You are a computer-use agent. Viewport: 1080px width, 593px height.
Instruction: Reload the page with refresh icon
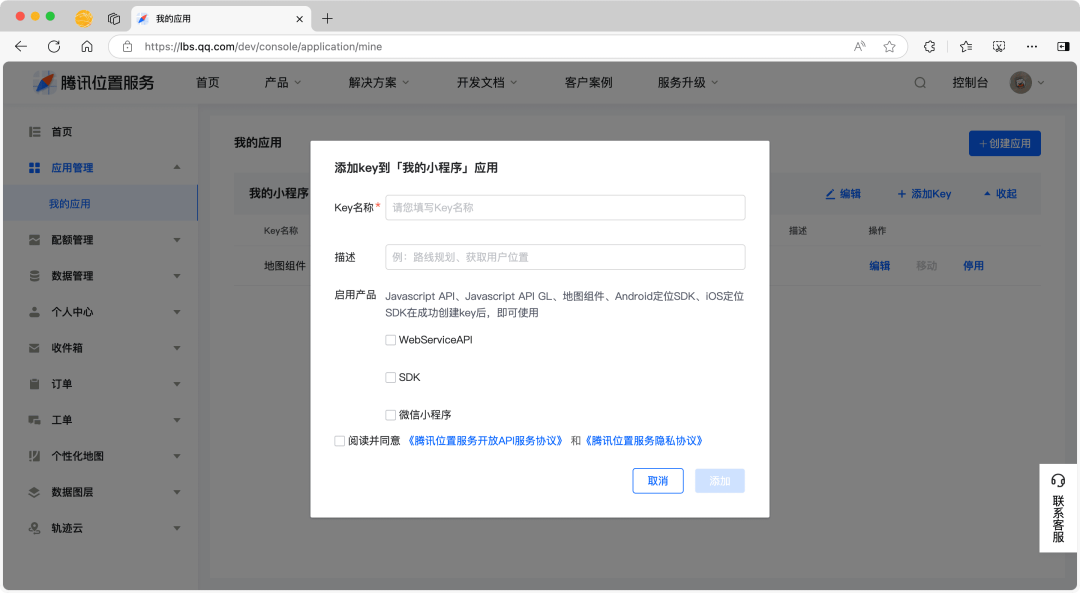54,46
